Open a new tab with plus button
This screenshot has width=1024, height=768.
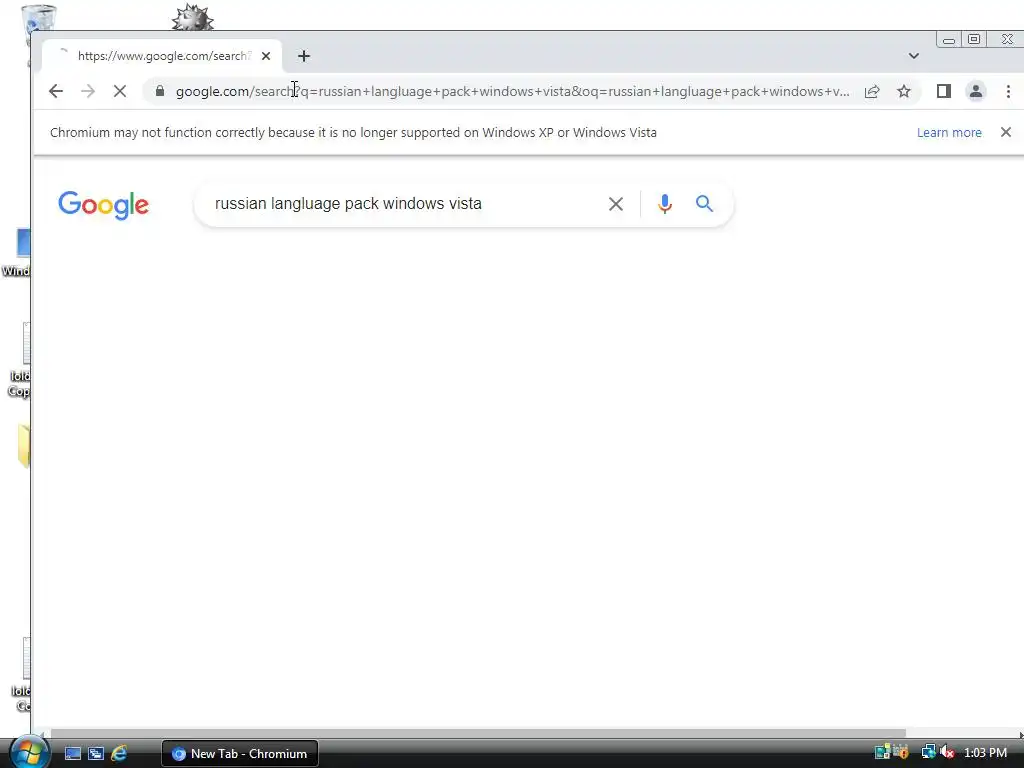tap(304, 56)
